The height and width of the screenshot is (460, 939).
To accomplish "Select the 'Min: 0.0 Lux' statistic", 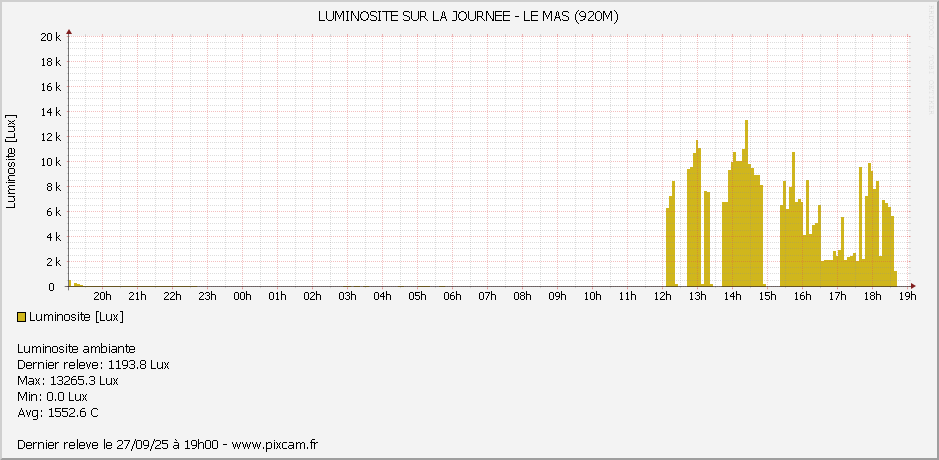I will point(52,397).
